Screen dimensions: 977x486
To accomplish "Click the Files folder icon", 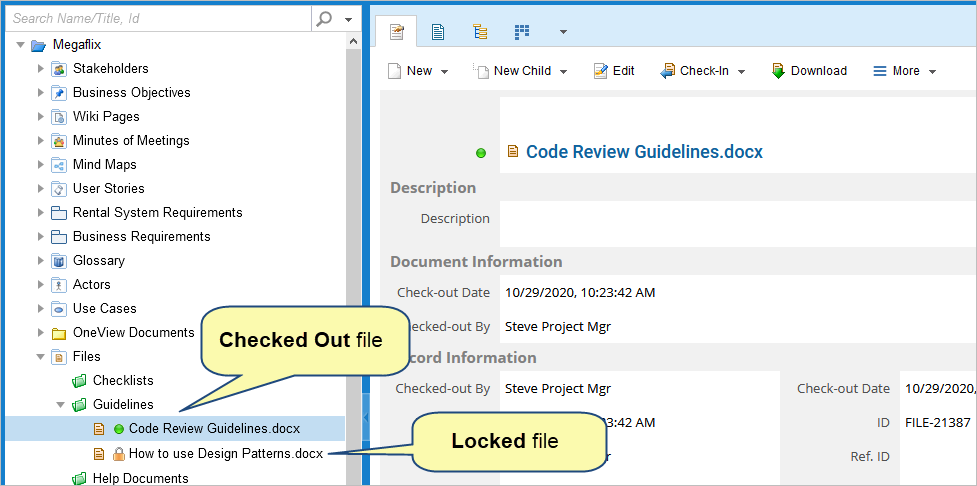I will pos(59,356).
